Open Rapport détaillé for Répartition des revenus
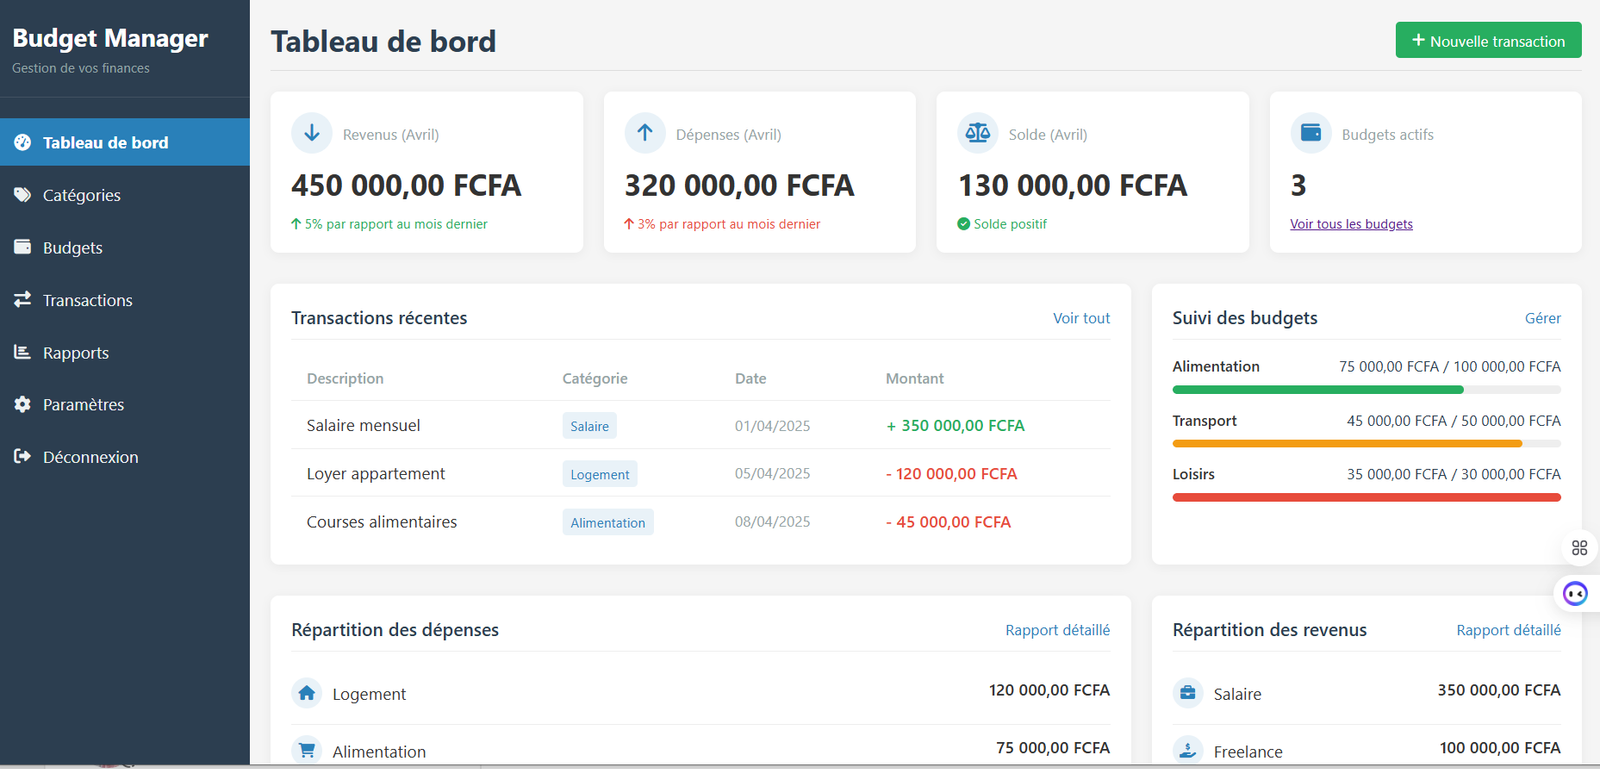 tap(1508, 630)
